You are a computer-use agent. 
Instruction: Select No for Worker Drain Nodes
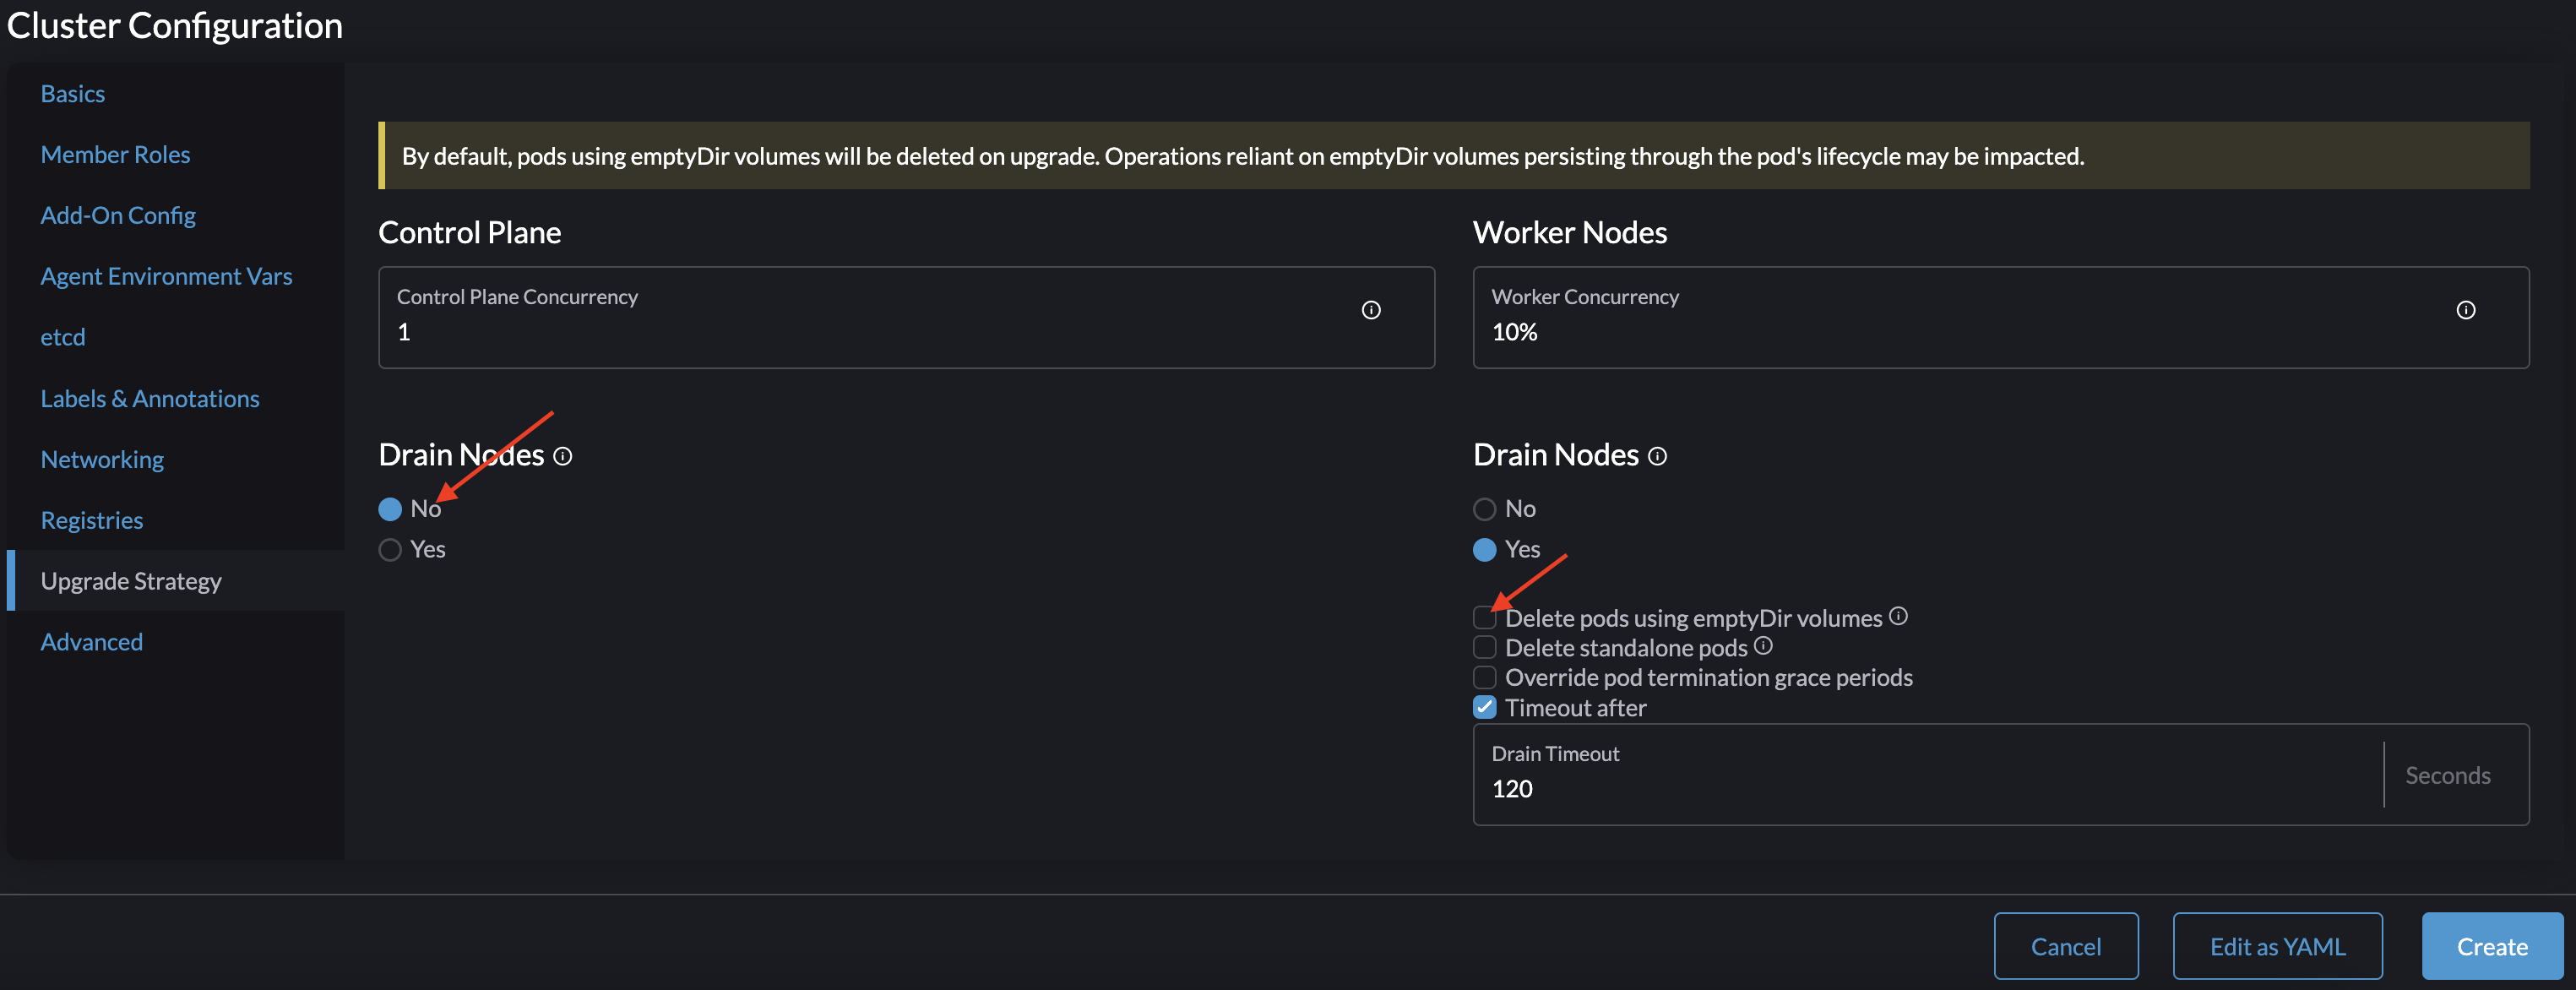(x=1483, y=508)
